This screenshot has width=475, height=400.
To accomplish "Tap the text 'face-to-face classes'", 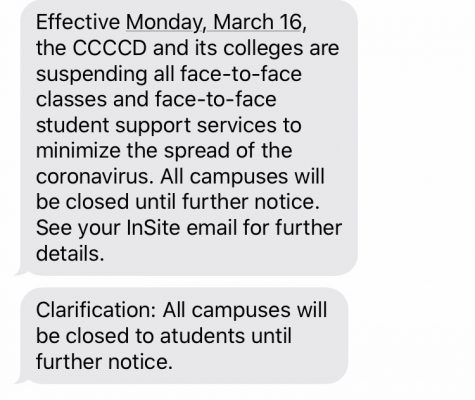I will click(x=169, y=87).
